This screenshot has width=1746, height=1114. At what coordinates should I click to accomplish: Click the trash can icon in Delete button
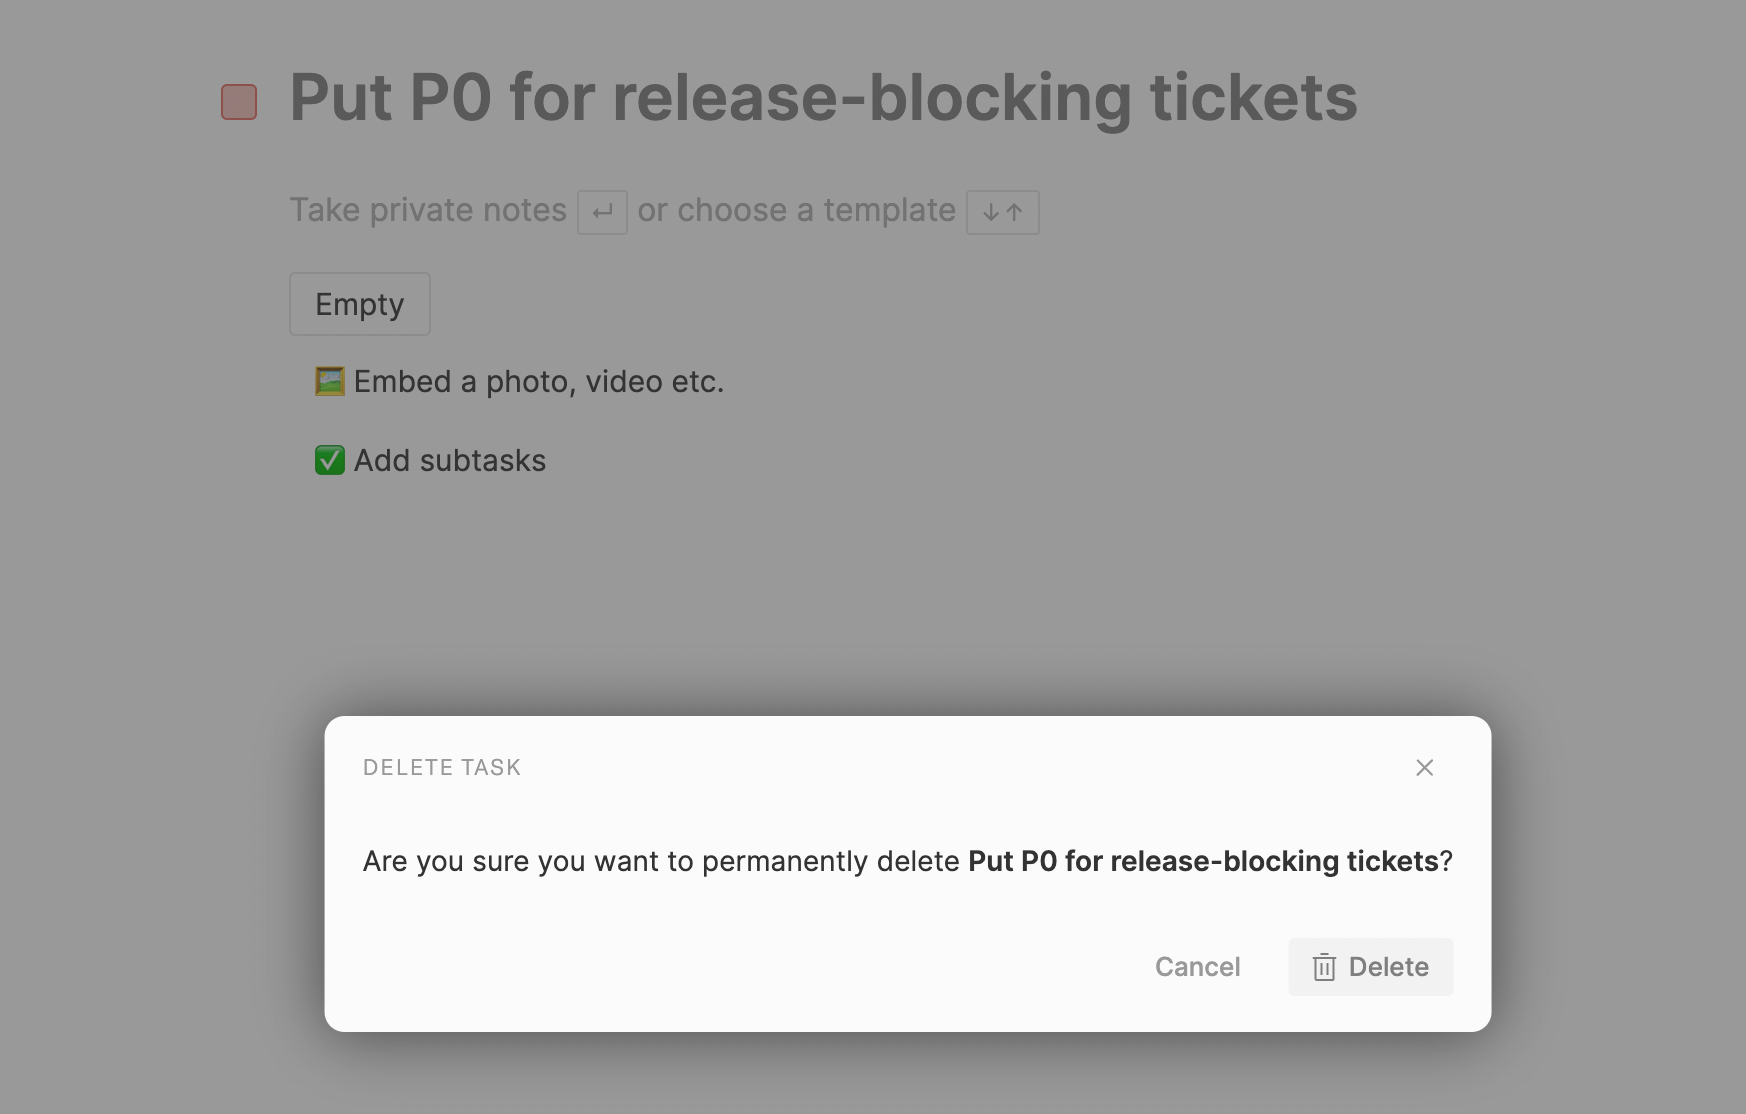1324,967
